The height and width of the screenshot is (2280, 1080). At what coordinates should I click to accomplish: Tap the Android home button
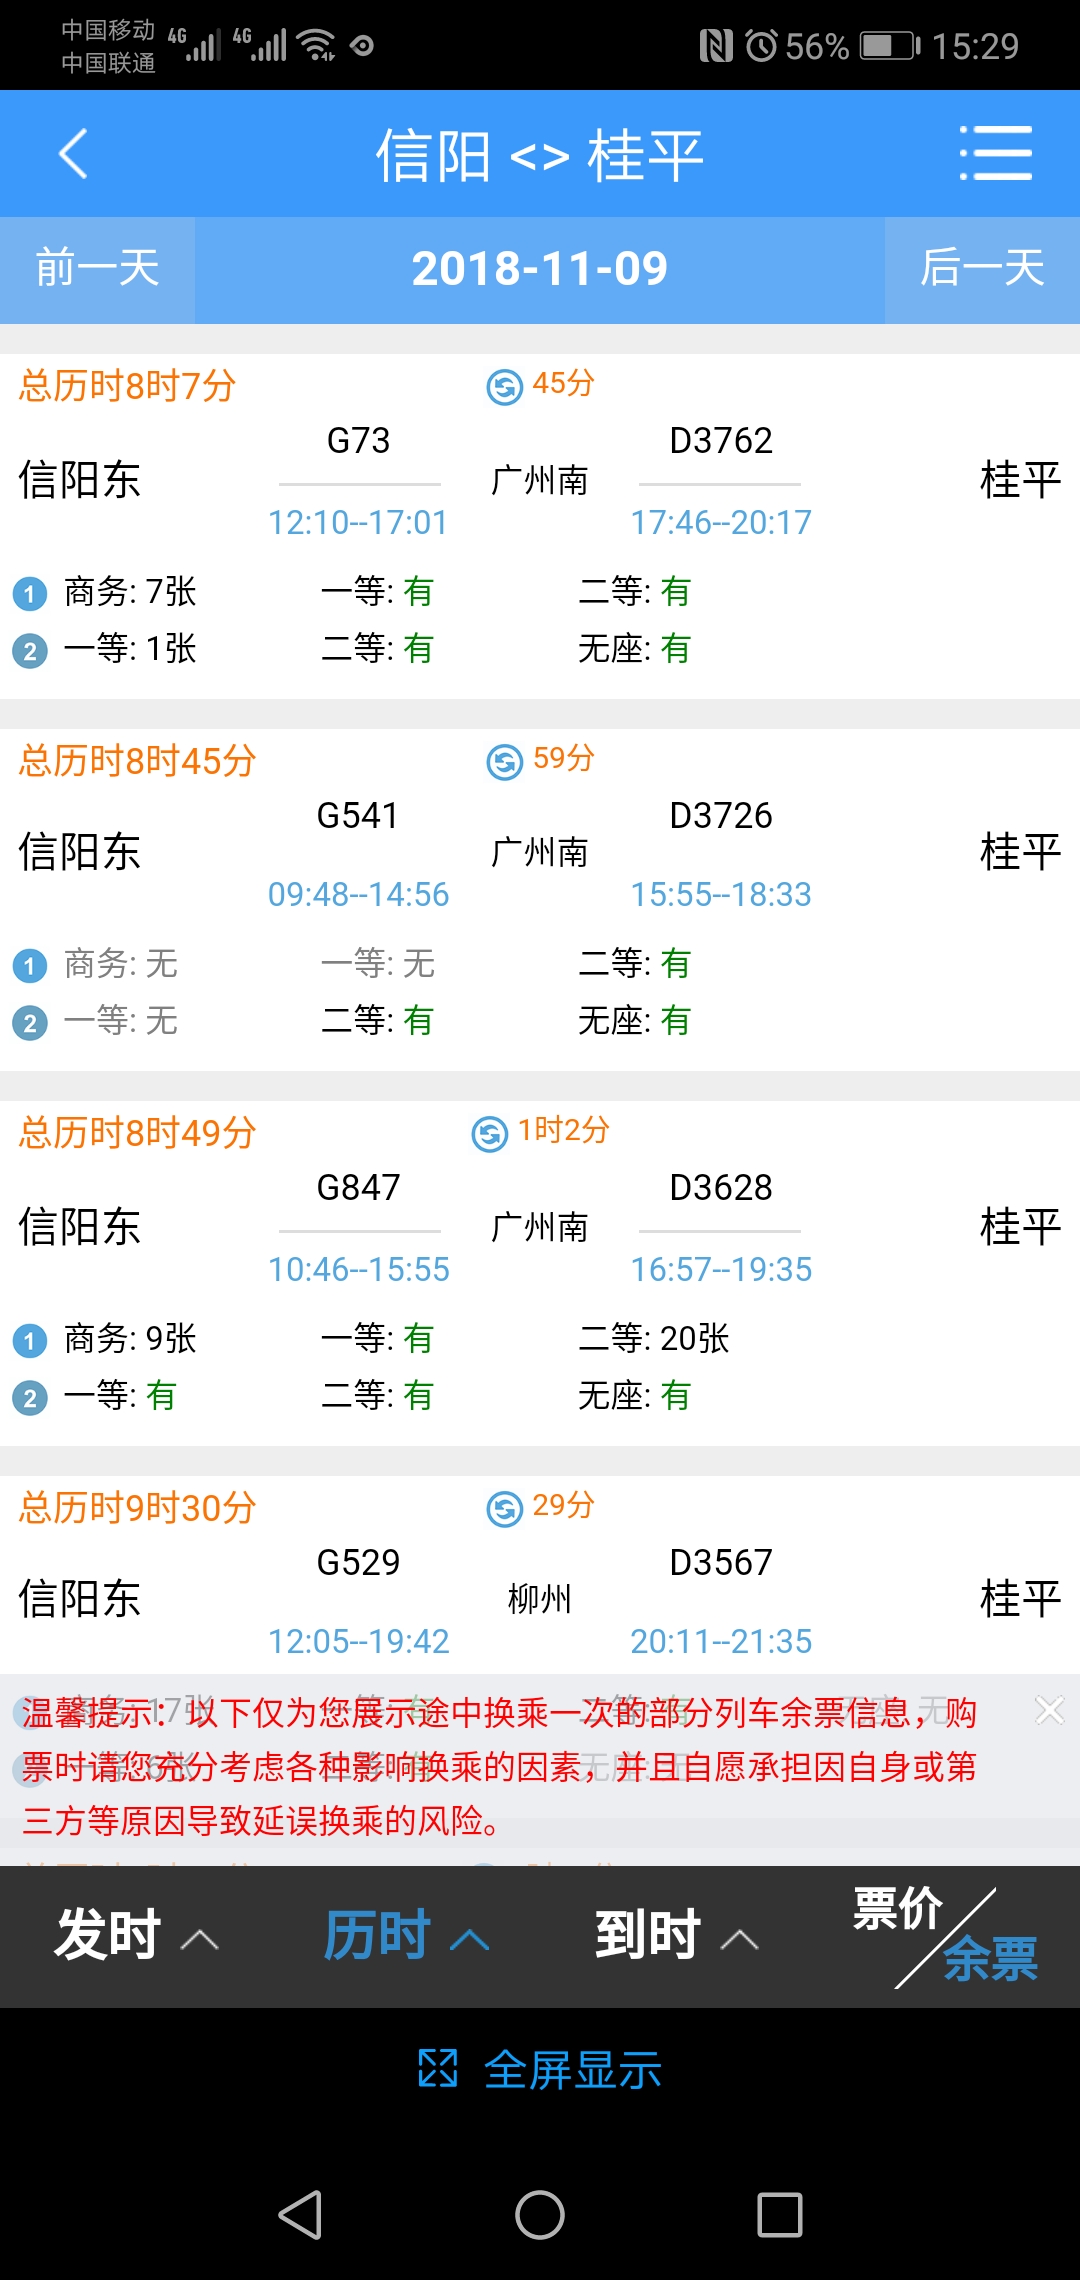click(540, 2215)
